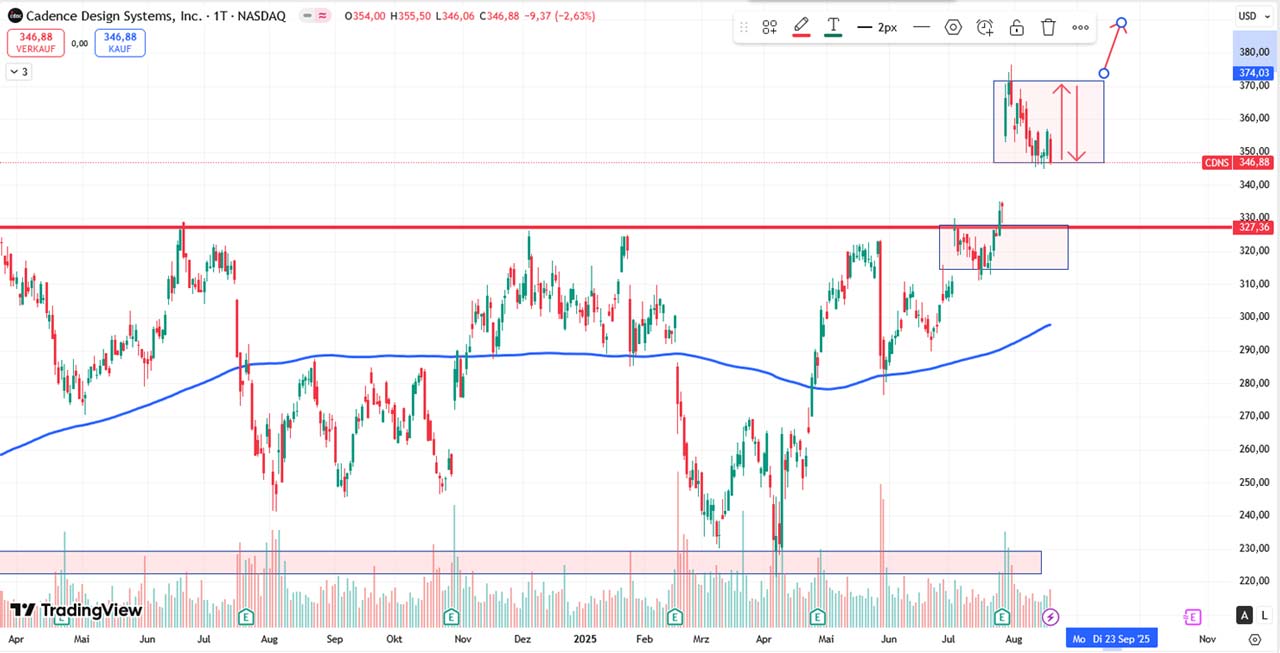Click the pink upcoming earnings E marker

point(1192,616)
